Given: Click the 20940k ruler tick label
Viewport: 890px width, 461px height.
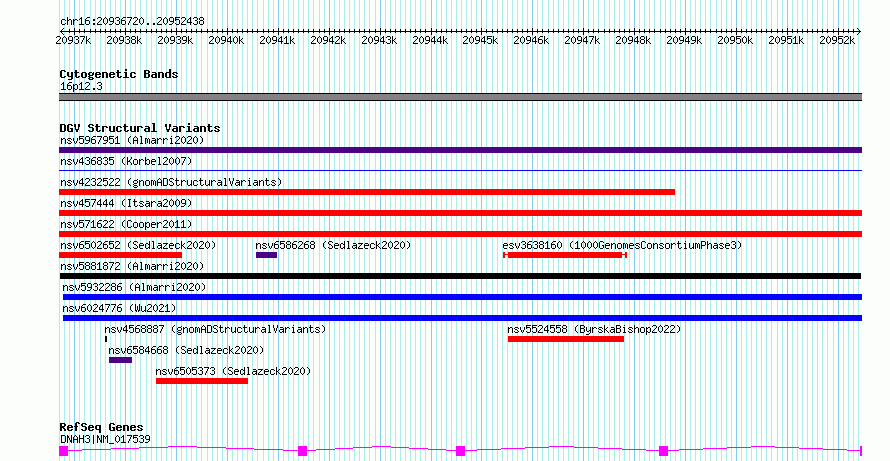Looking at the screenshot, I should point(226,40).
